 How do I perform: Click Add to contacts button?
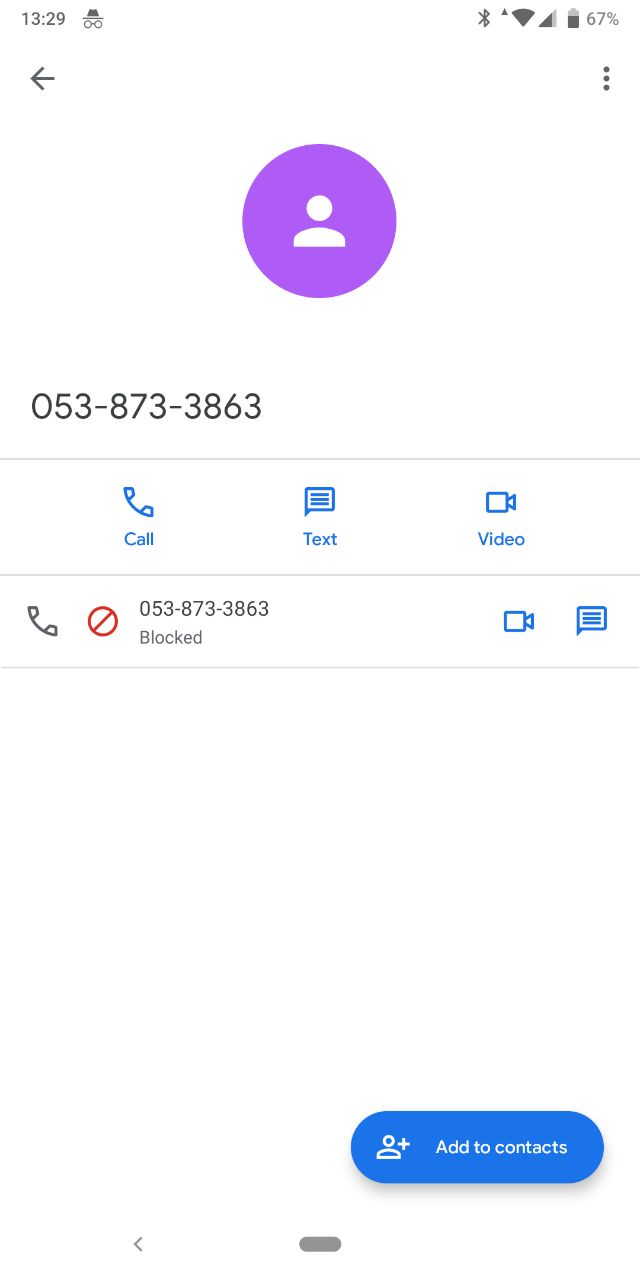click(x=477, y=1147)
